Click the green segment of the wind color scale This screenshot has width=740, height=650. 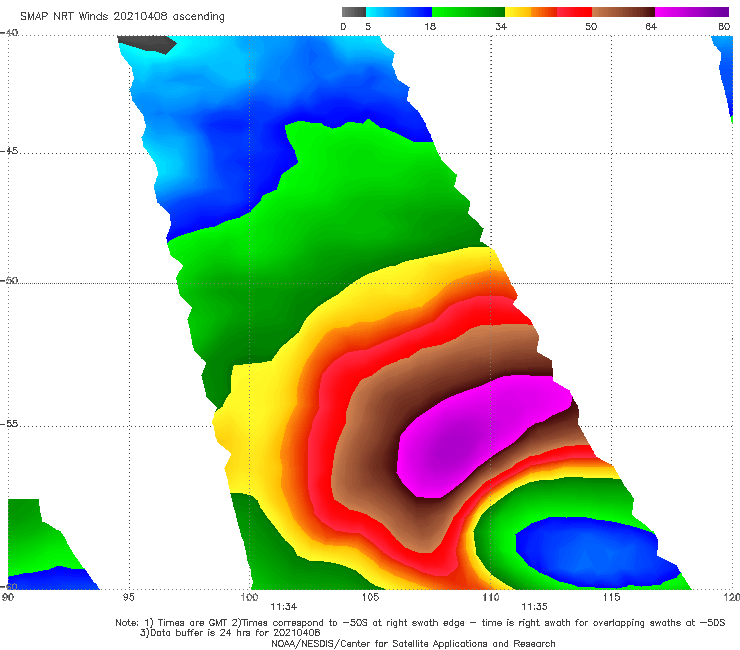coord(468,12)
